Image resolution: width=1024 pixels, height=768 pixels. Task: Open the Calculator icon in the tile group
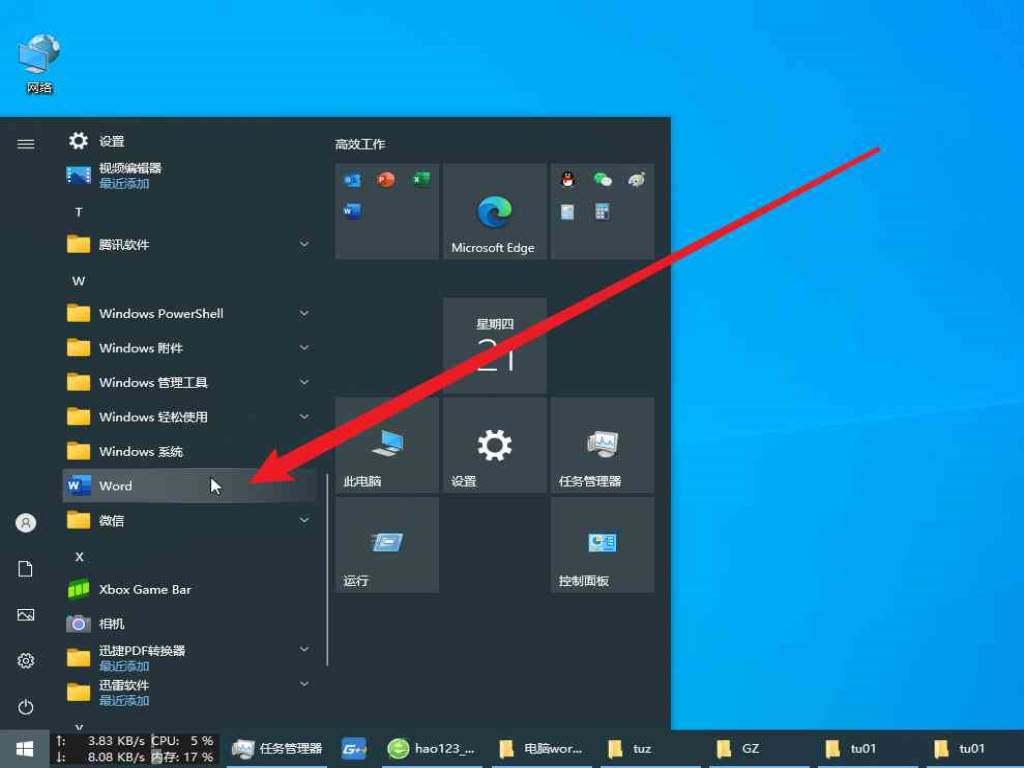(601, 211)
